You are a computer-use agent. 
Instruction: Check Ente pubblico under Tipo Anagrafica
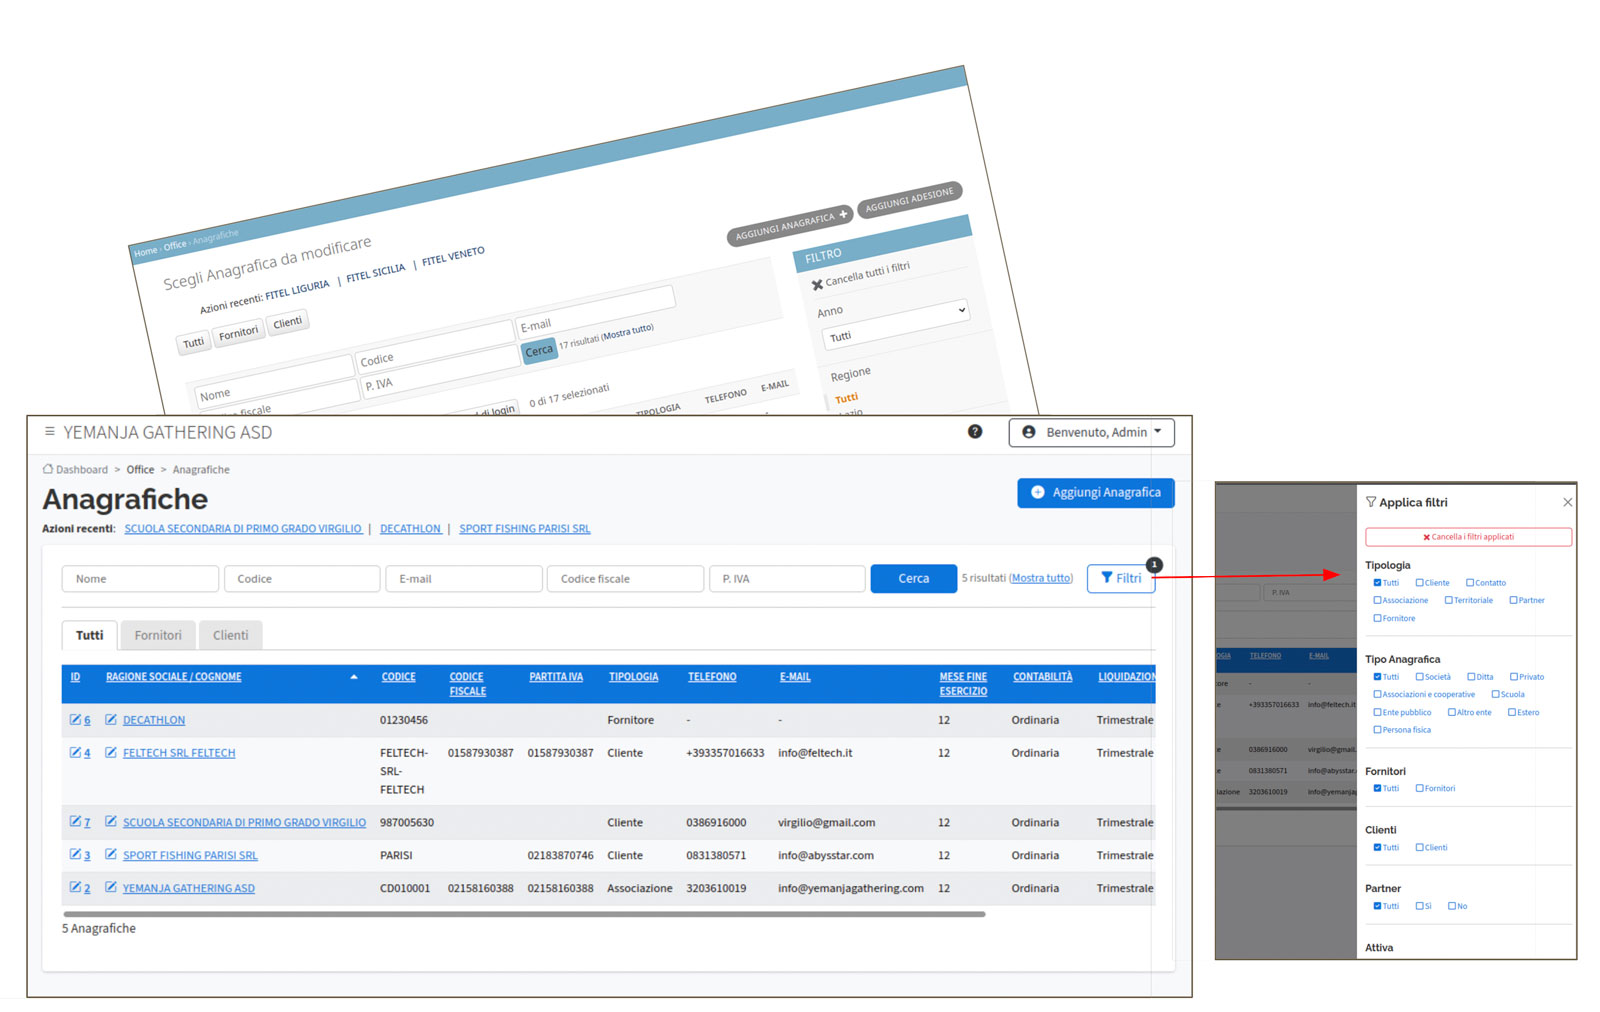(1377, 713)
